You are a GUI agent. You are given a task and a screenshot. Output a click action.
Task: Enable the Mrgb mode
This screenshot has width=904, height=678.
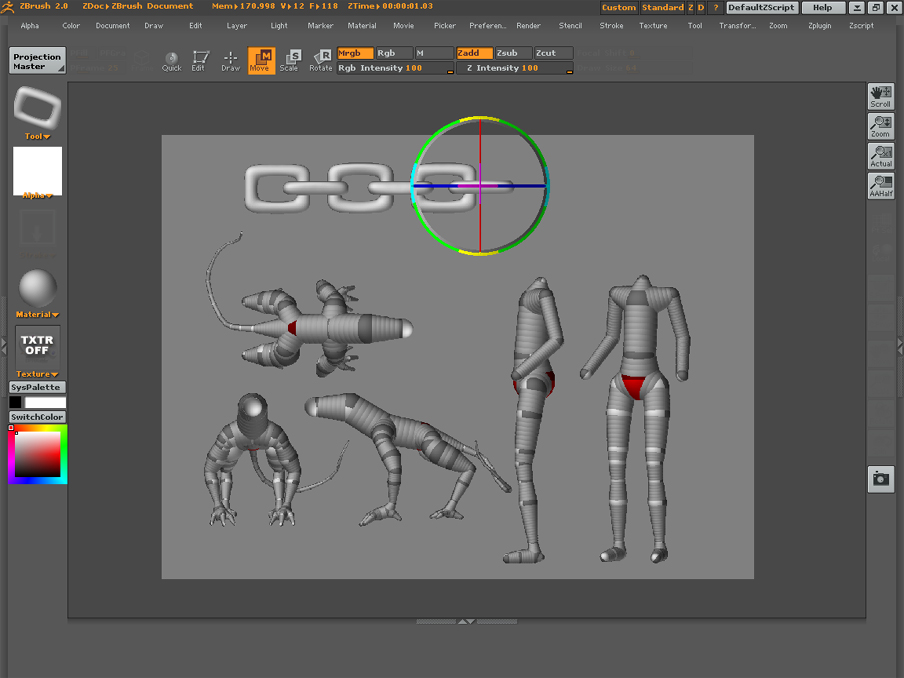pos(355,53)
